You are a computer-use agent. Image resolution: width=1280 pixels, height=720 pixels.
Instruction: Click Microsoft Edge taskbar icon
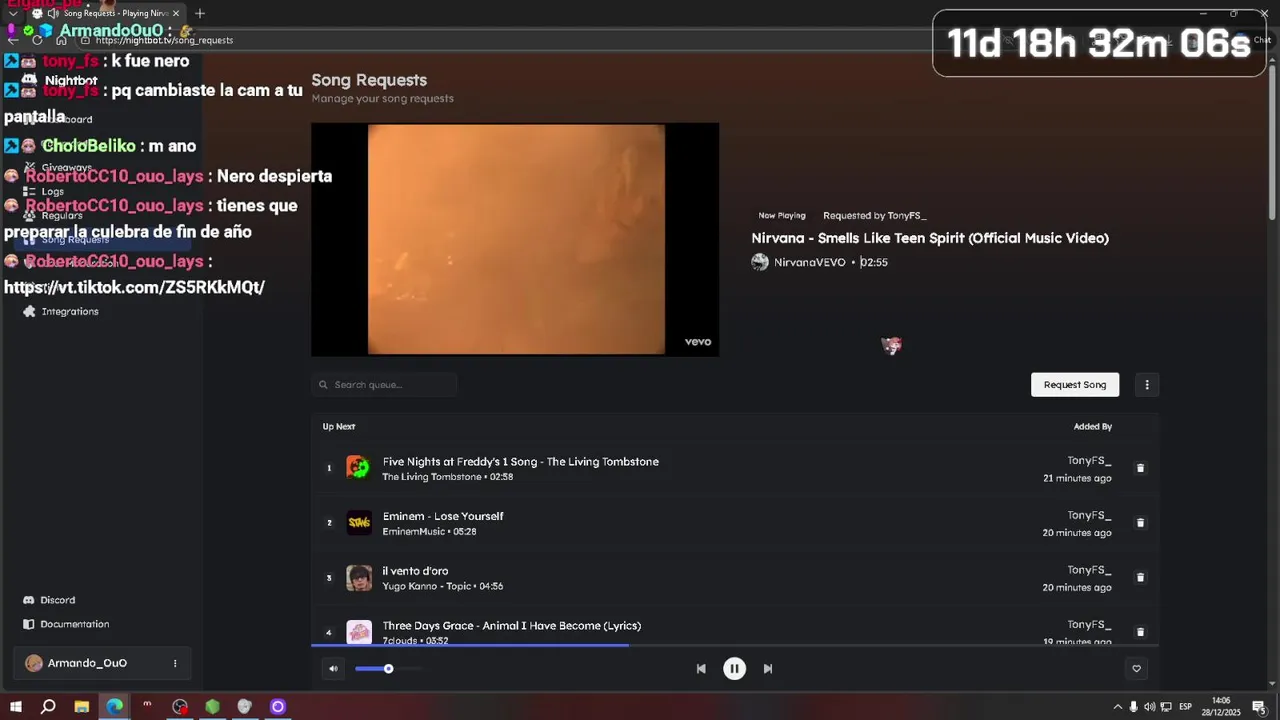tap(115, 707)
